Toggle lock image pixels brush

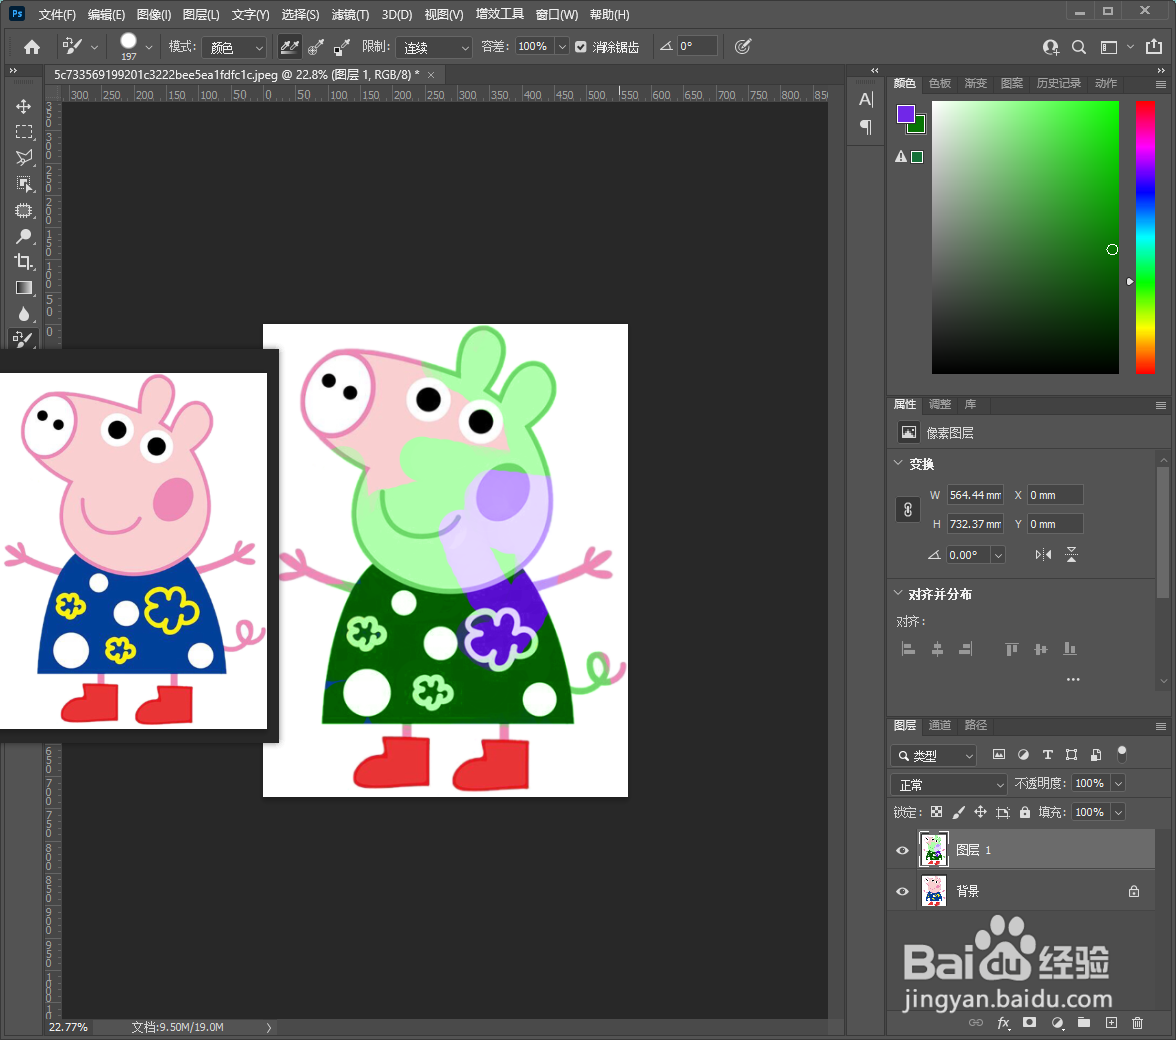pos(958,812)
